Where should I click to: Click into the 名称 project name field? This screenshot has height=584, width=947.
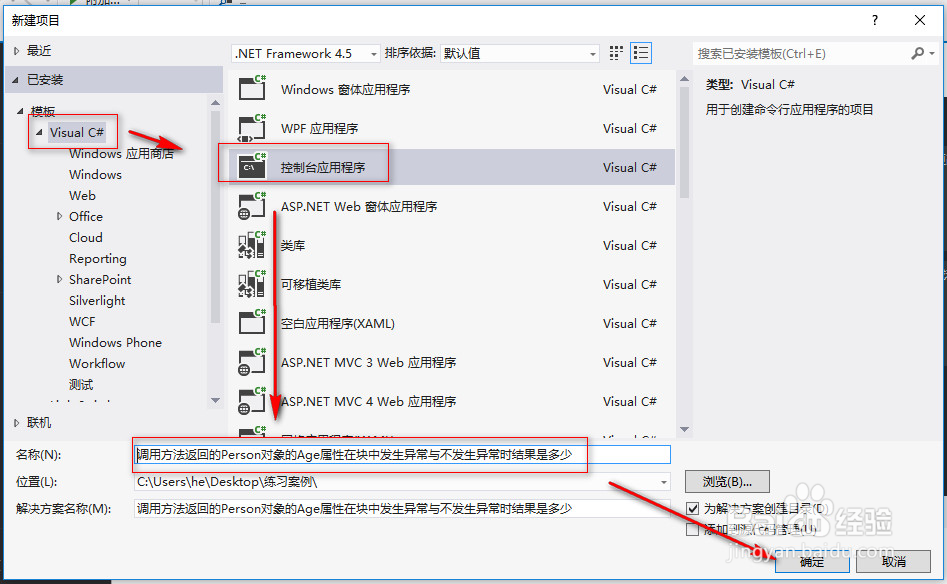402,454
